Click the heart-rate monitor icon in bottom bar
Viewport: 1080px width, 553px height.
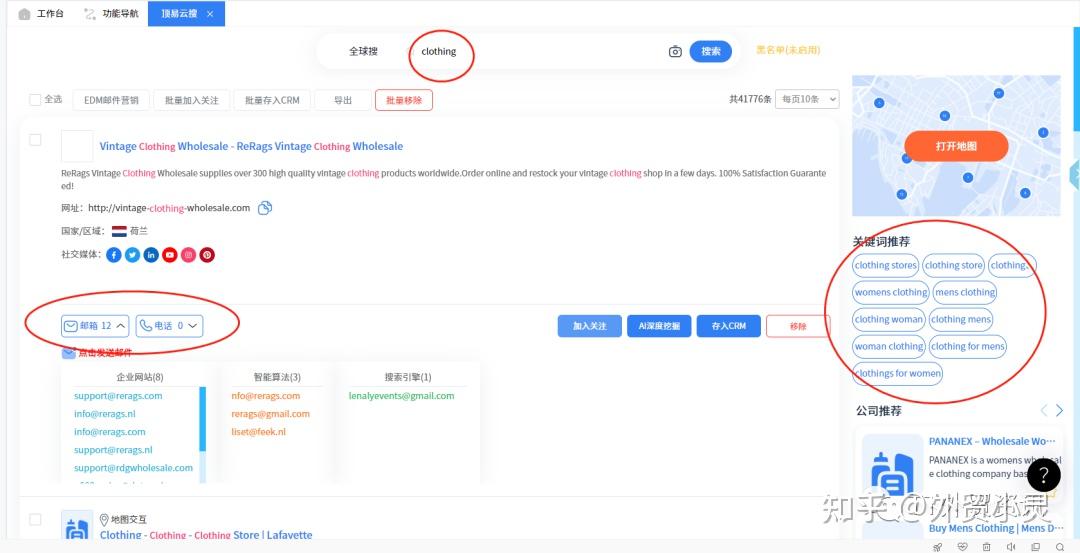click(962, 547)
